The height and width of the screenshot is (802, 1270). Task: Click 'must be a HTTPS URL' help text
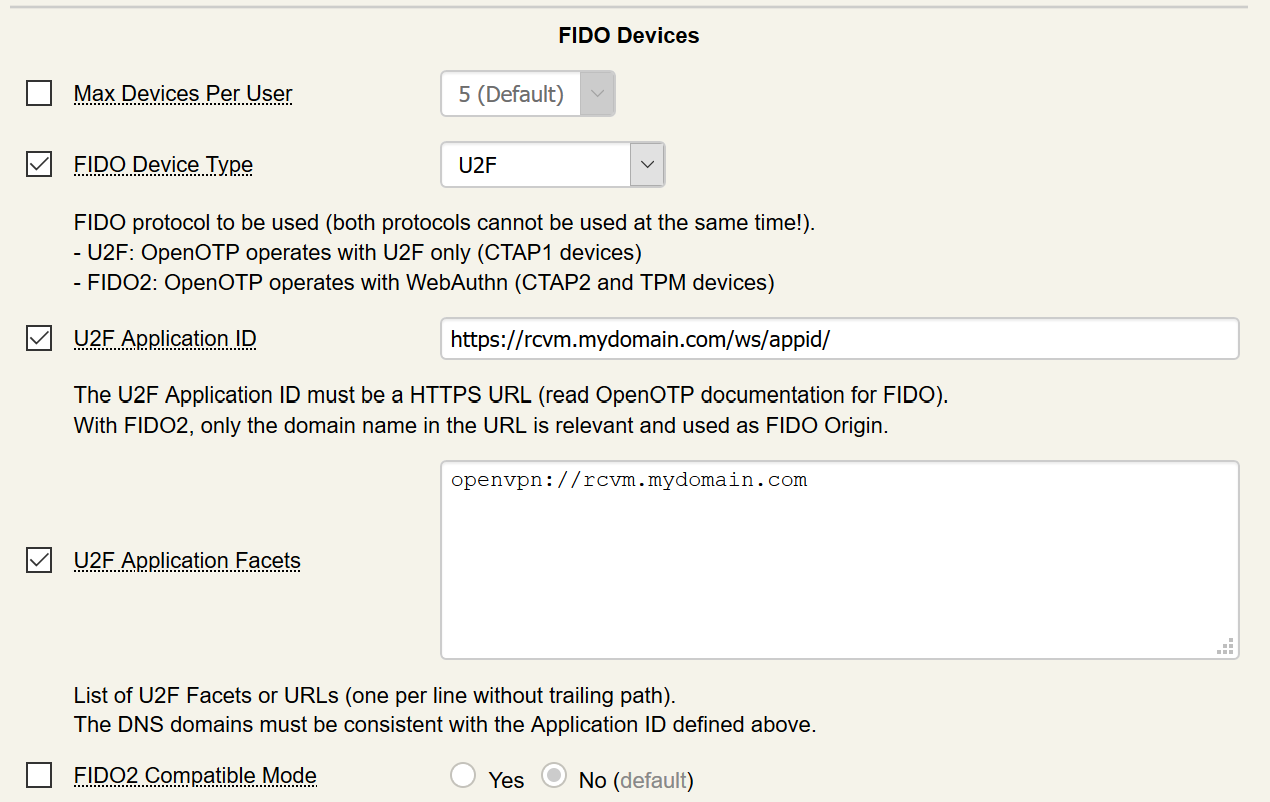511,395
